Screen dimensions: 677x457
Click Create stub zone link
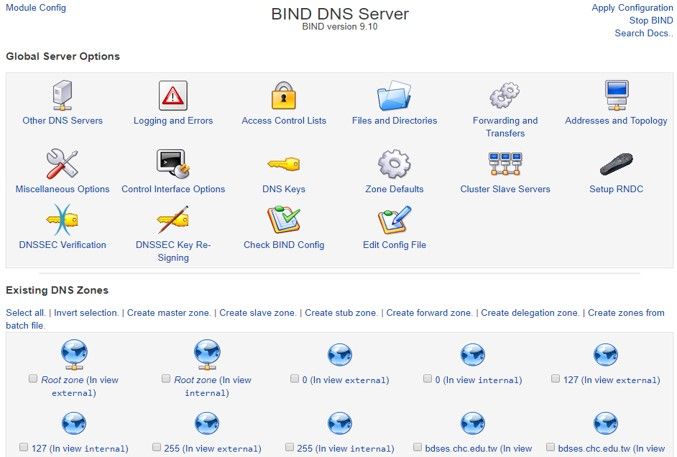(x=341, y=313)
